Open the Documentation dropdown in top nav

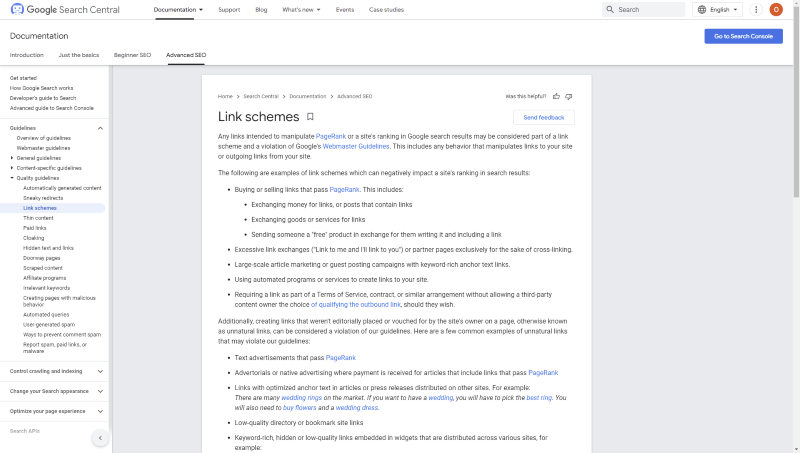178,9
